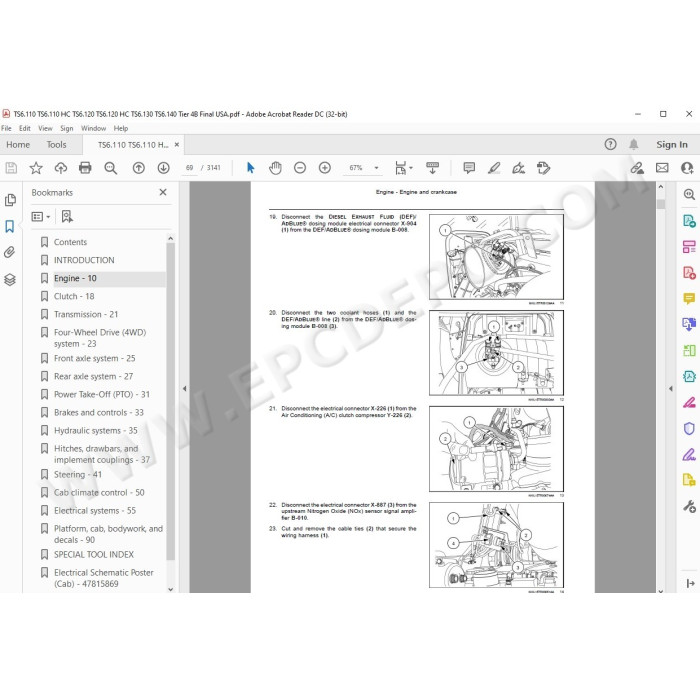
Task: Add a sticky note comment
Action: pos(469,168)
